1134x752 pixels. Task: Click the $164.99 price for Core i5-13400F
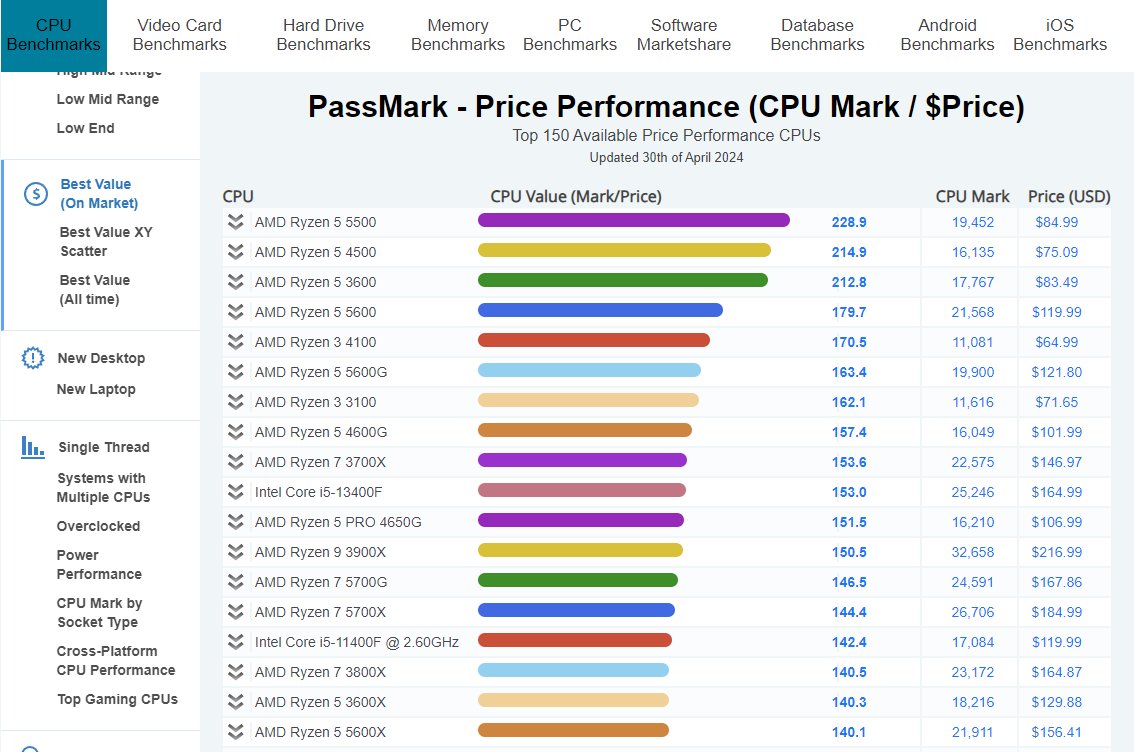tap(1057, 492)
